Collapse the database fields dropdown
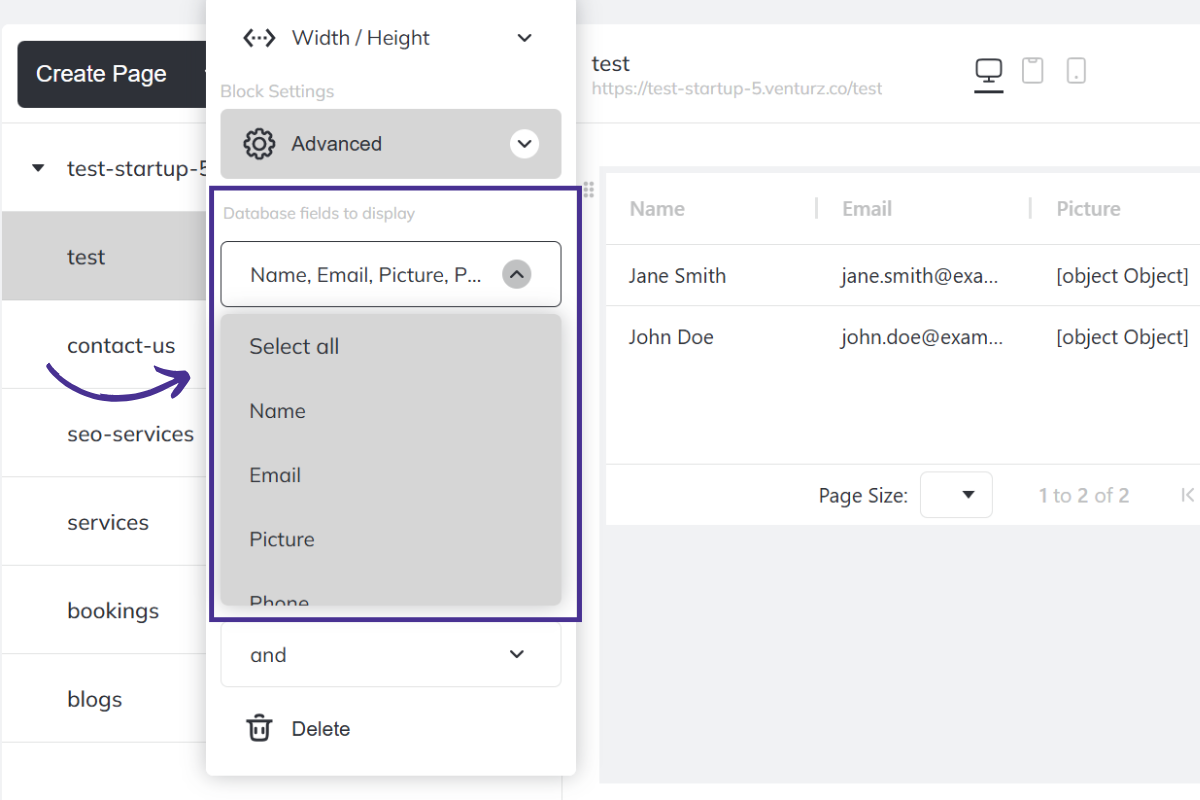The image size is (1200, 800). point(516,275)
